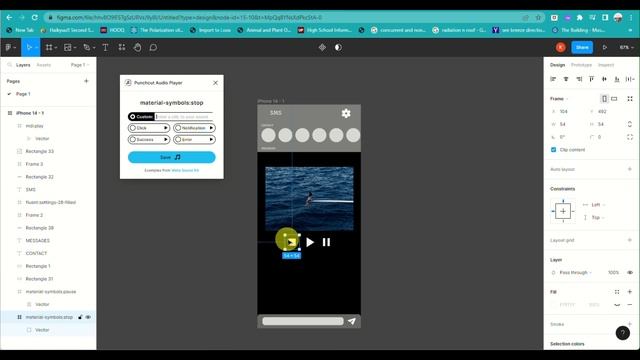Screen dimensions: 640x360
Task: Select the Comment tool
Action: (153, 47)
